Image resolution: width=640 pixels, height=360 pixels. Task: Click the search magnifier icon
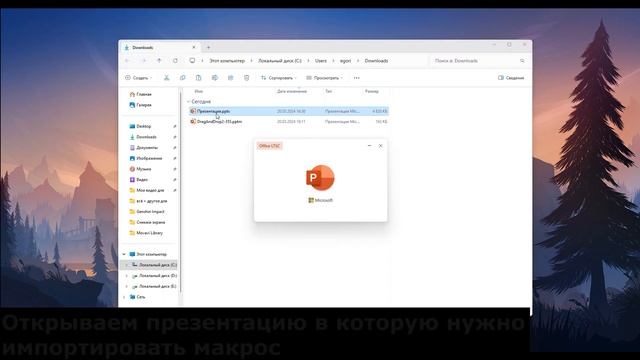[x=522, y=60]
